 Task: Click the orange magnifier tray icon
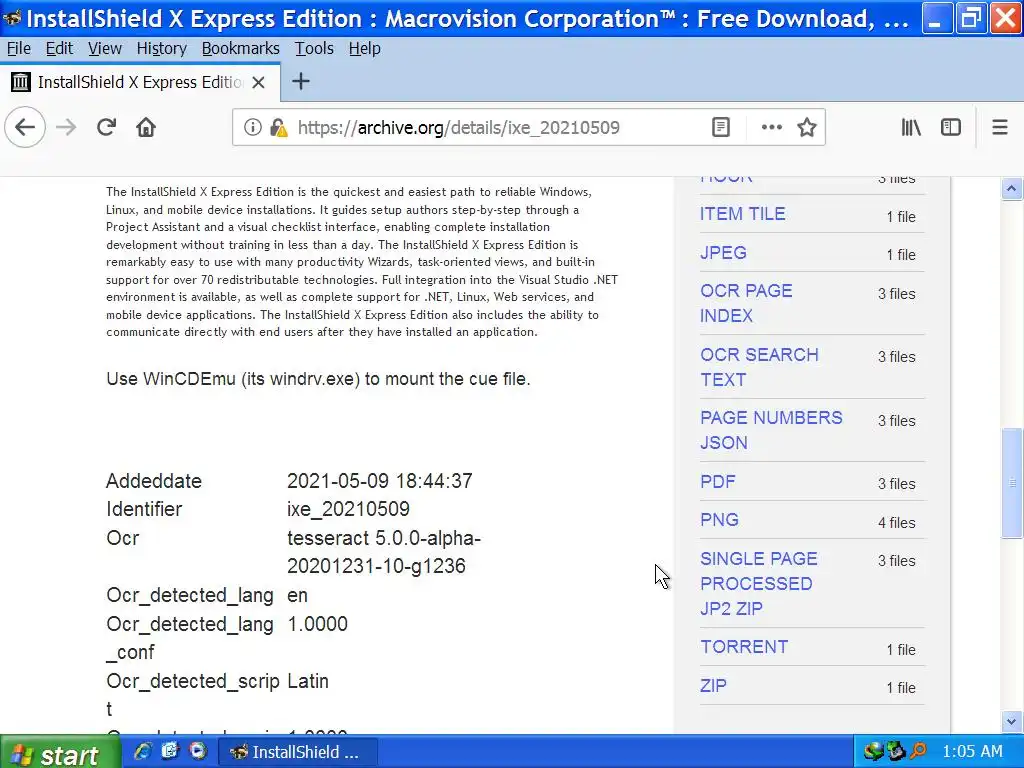pyautogui.click(x=918, y=752)
